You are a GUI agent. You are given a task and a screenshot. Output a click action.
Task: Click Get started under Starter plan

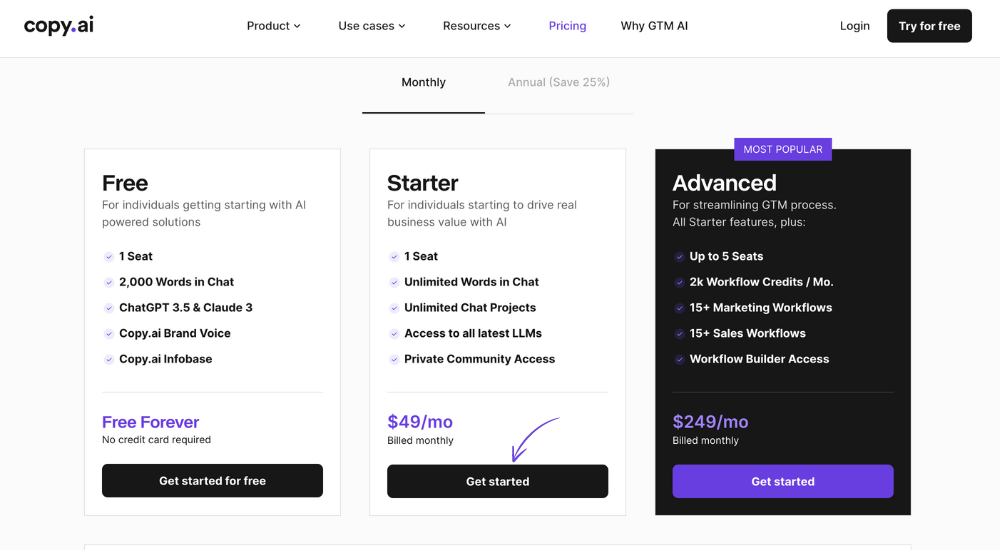pos(497,482)
